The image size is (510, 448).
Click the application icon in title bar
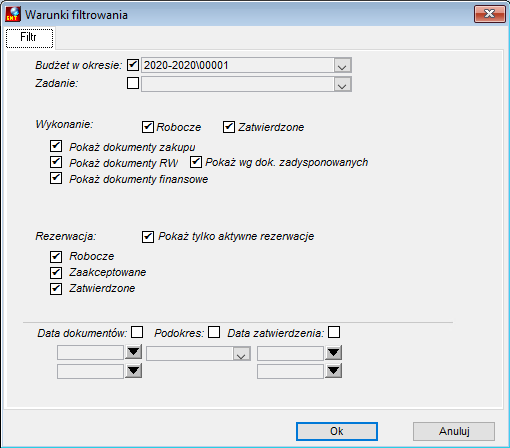[13, 14]
